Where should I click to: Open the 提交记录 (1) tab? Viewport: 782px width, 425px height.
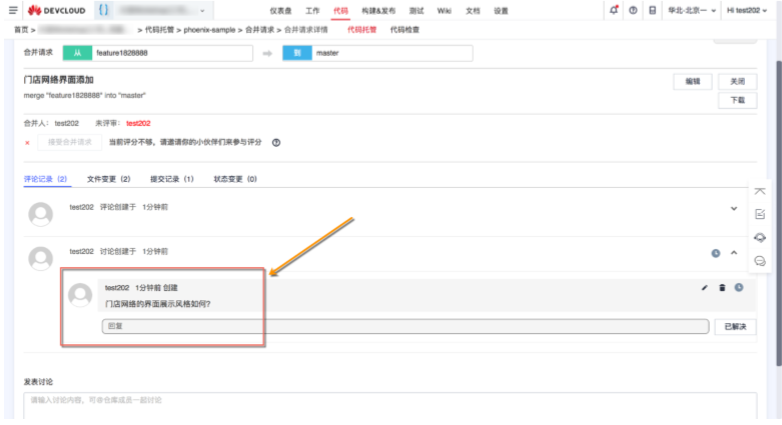pos(172,179)
